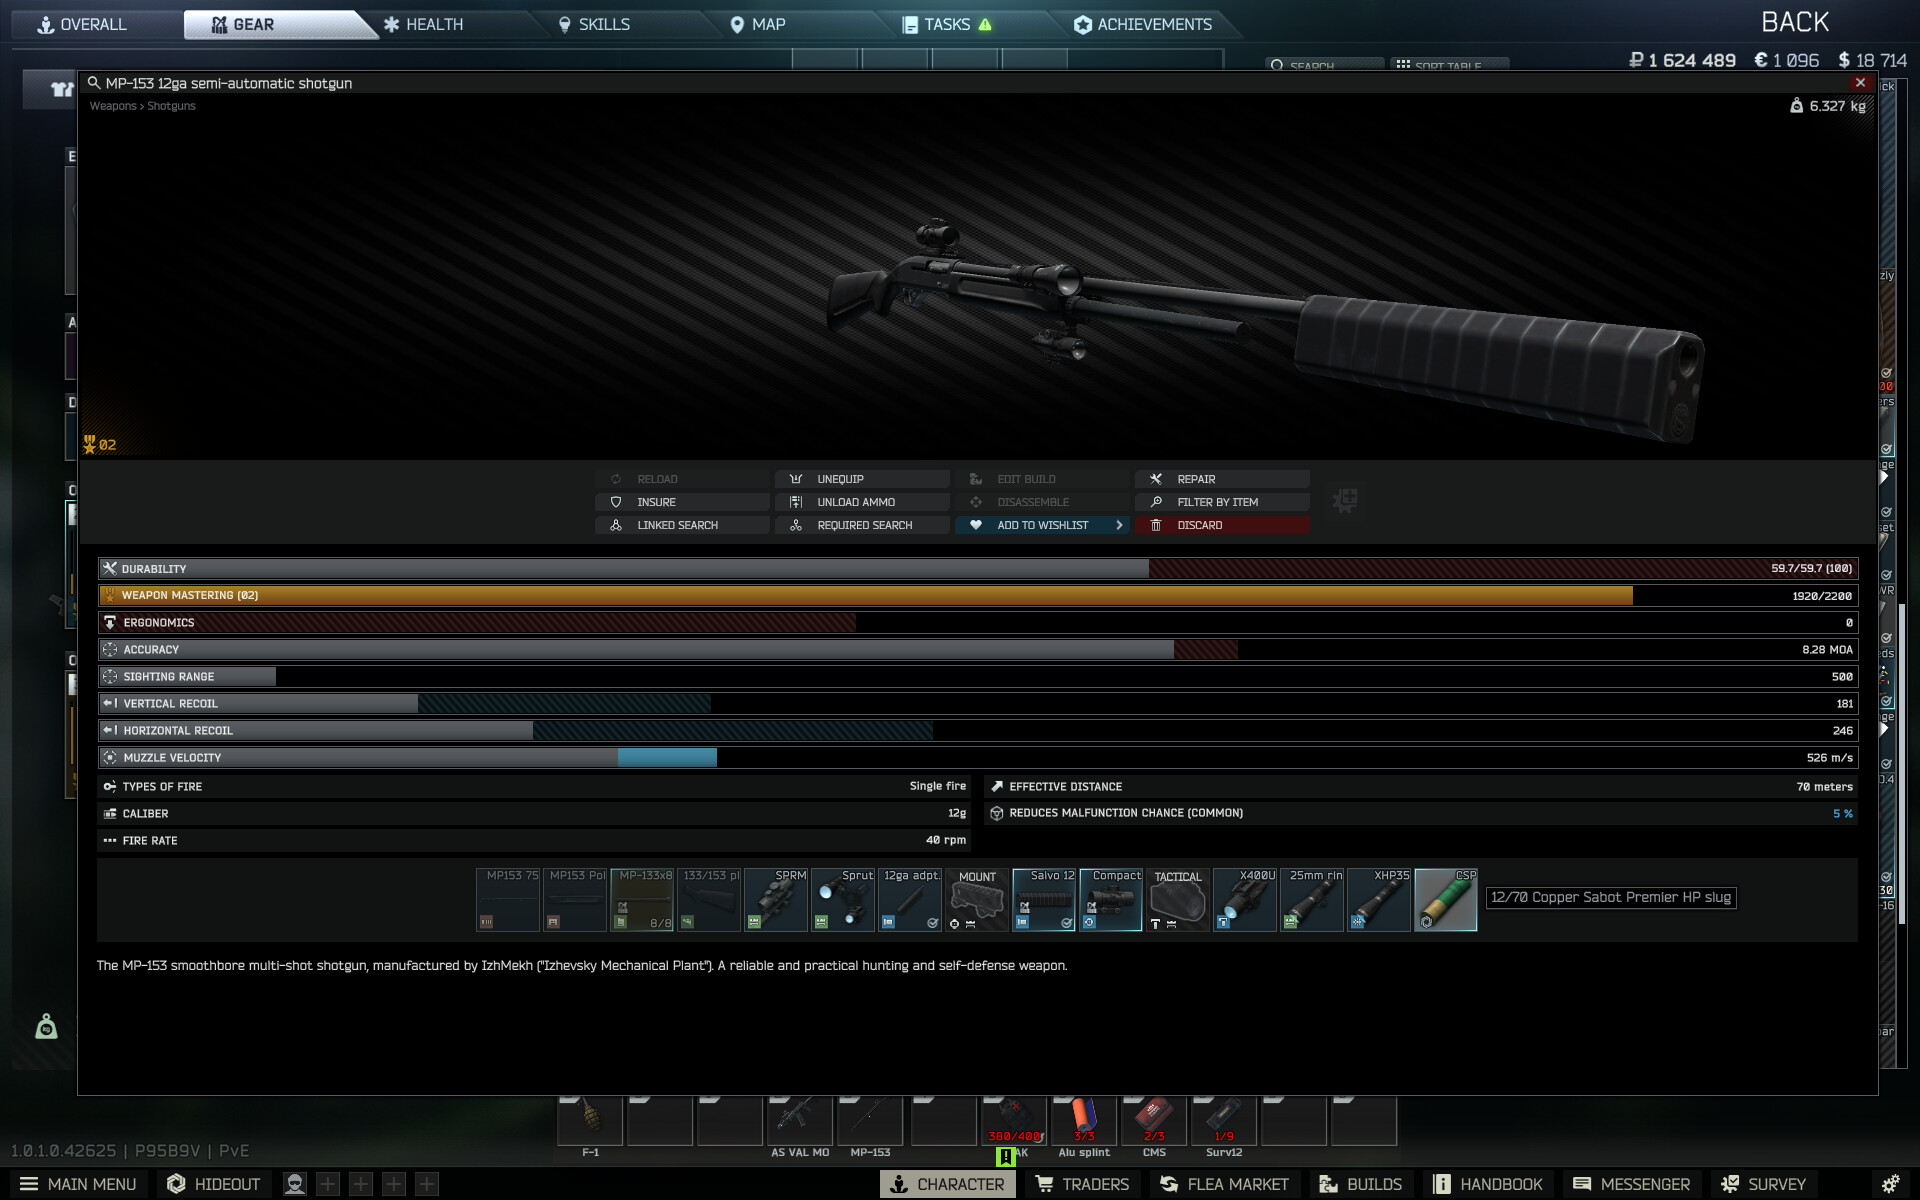Select the X400U flashlight mod slot

click(1245, 900)
